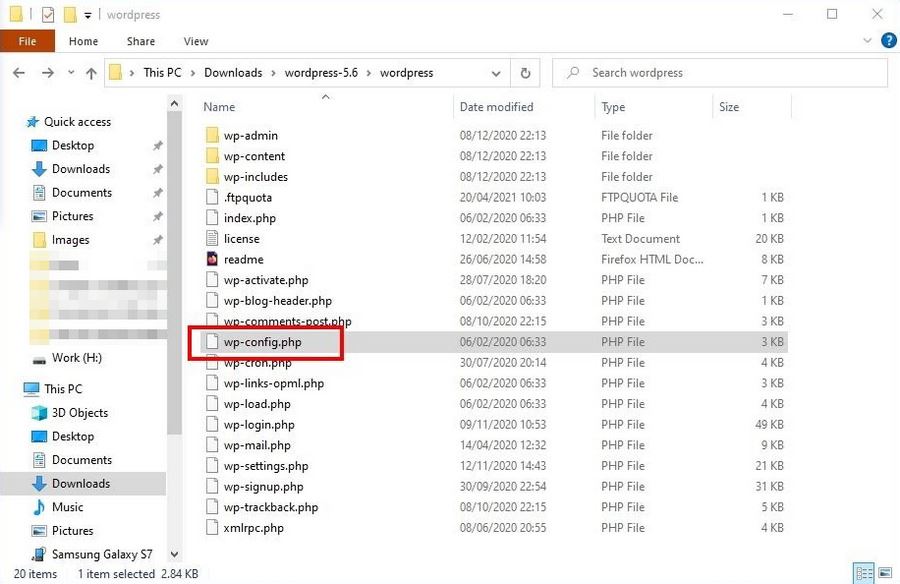The height and width of the screenshot is (584, 900).
Task: Refresh the wordpress folder view
Action: tap(525, 73)
